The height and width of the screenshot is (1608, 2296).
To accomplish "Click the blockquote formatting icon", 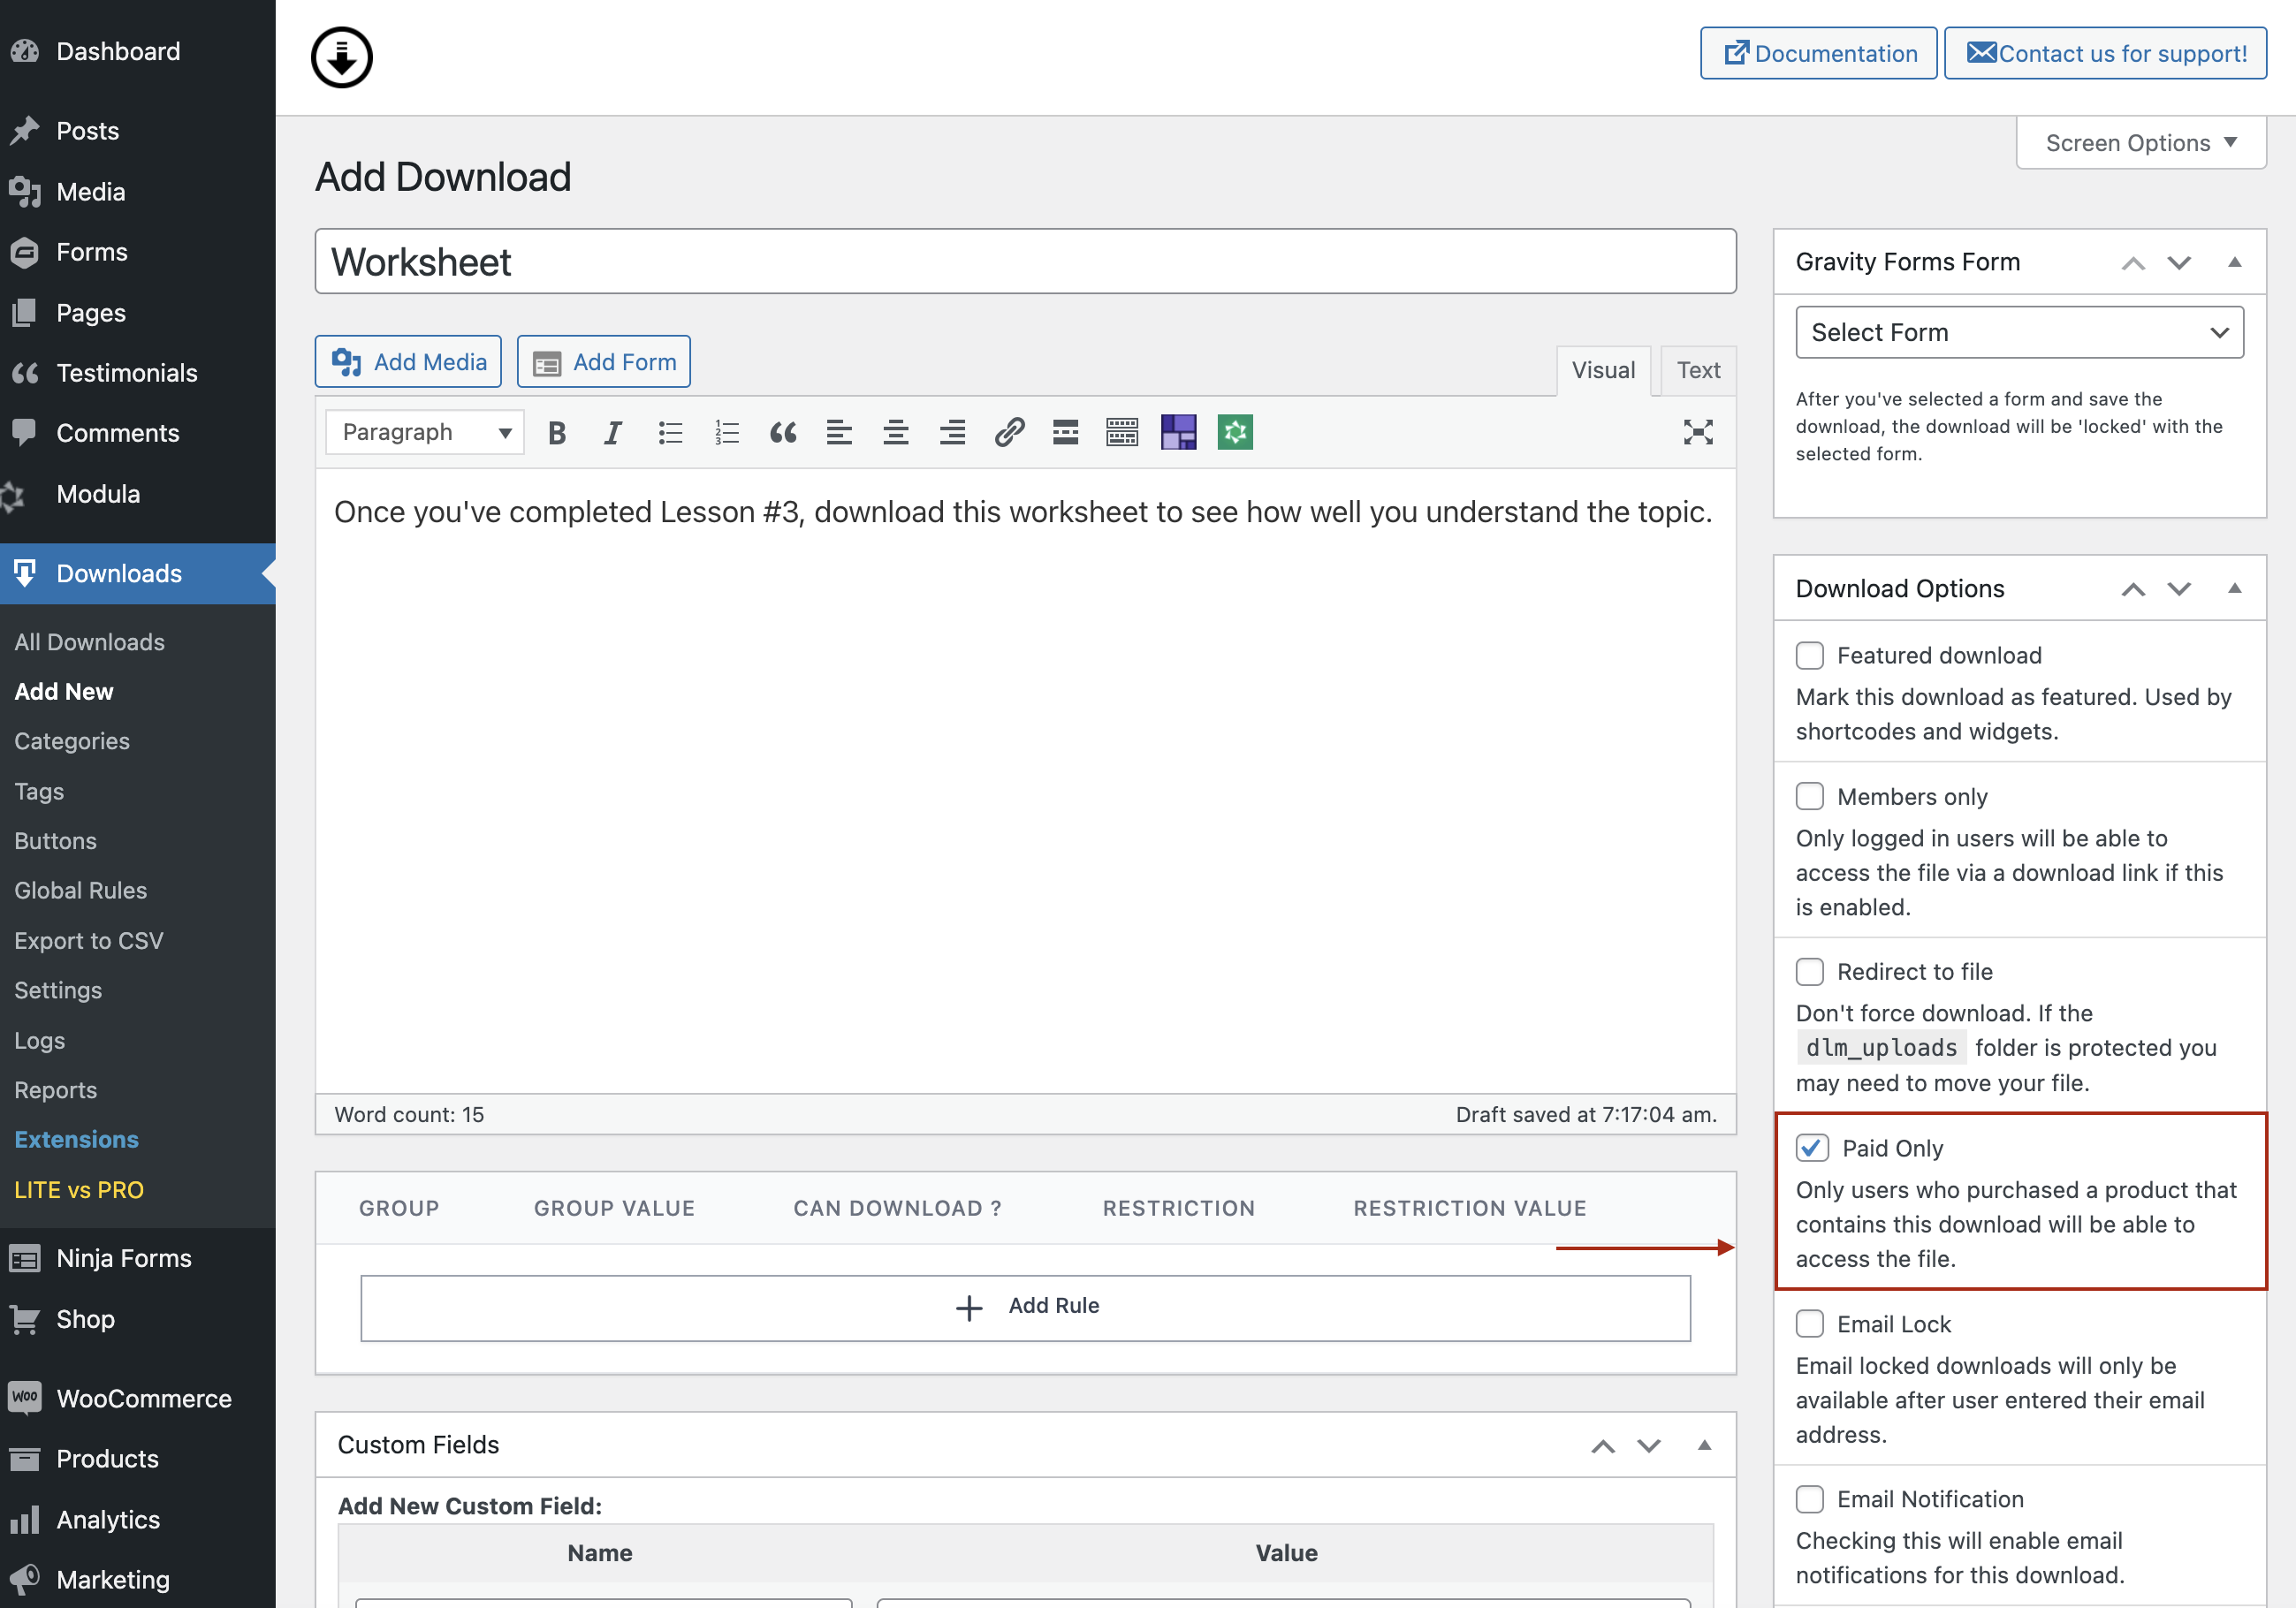I will click(x=783, y=431).
